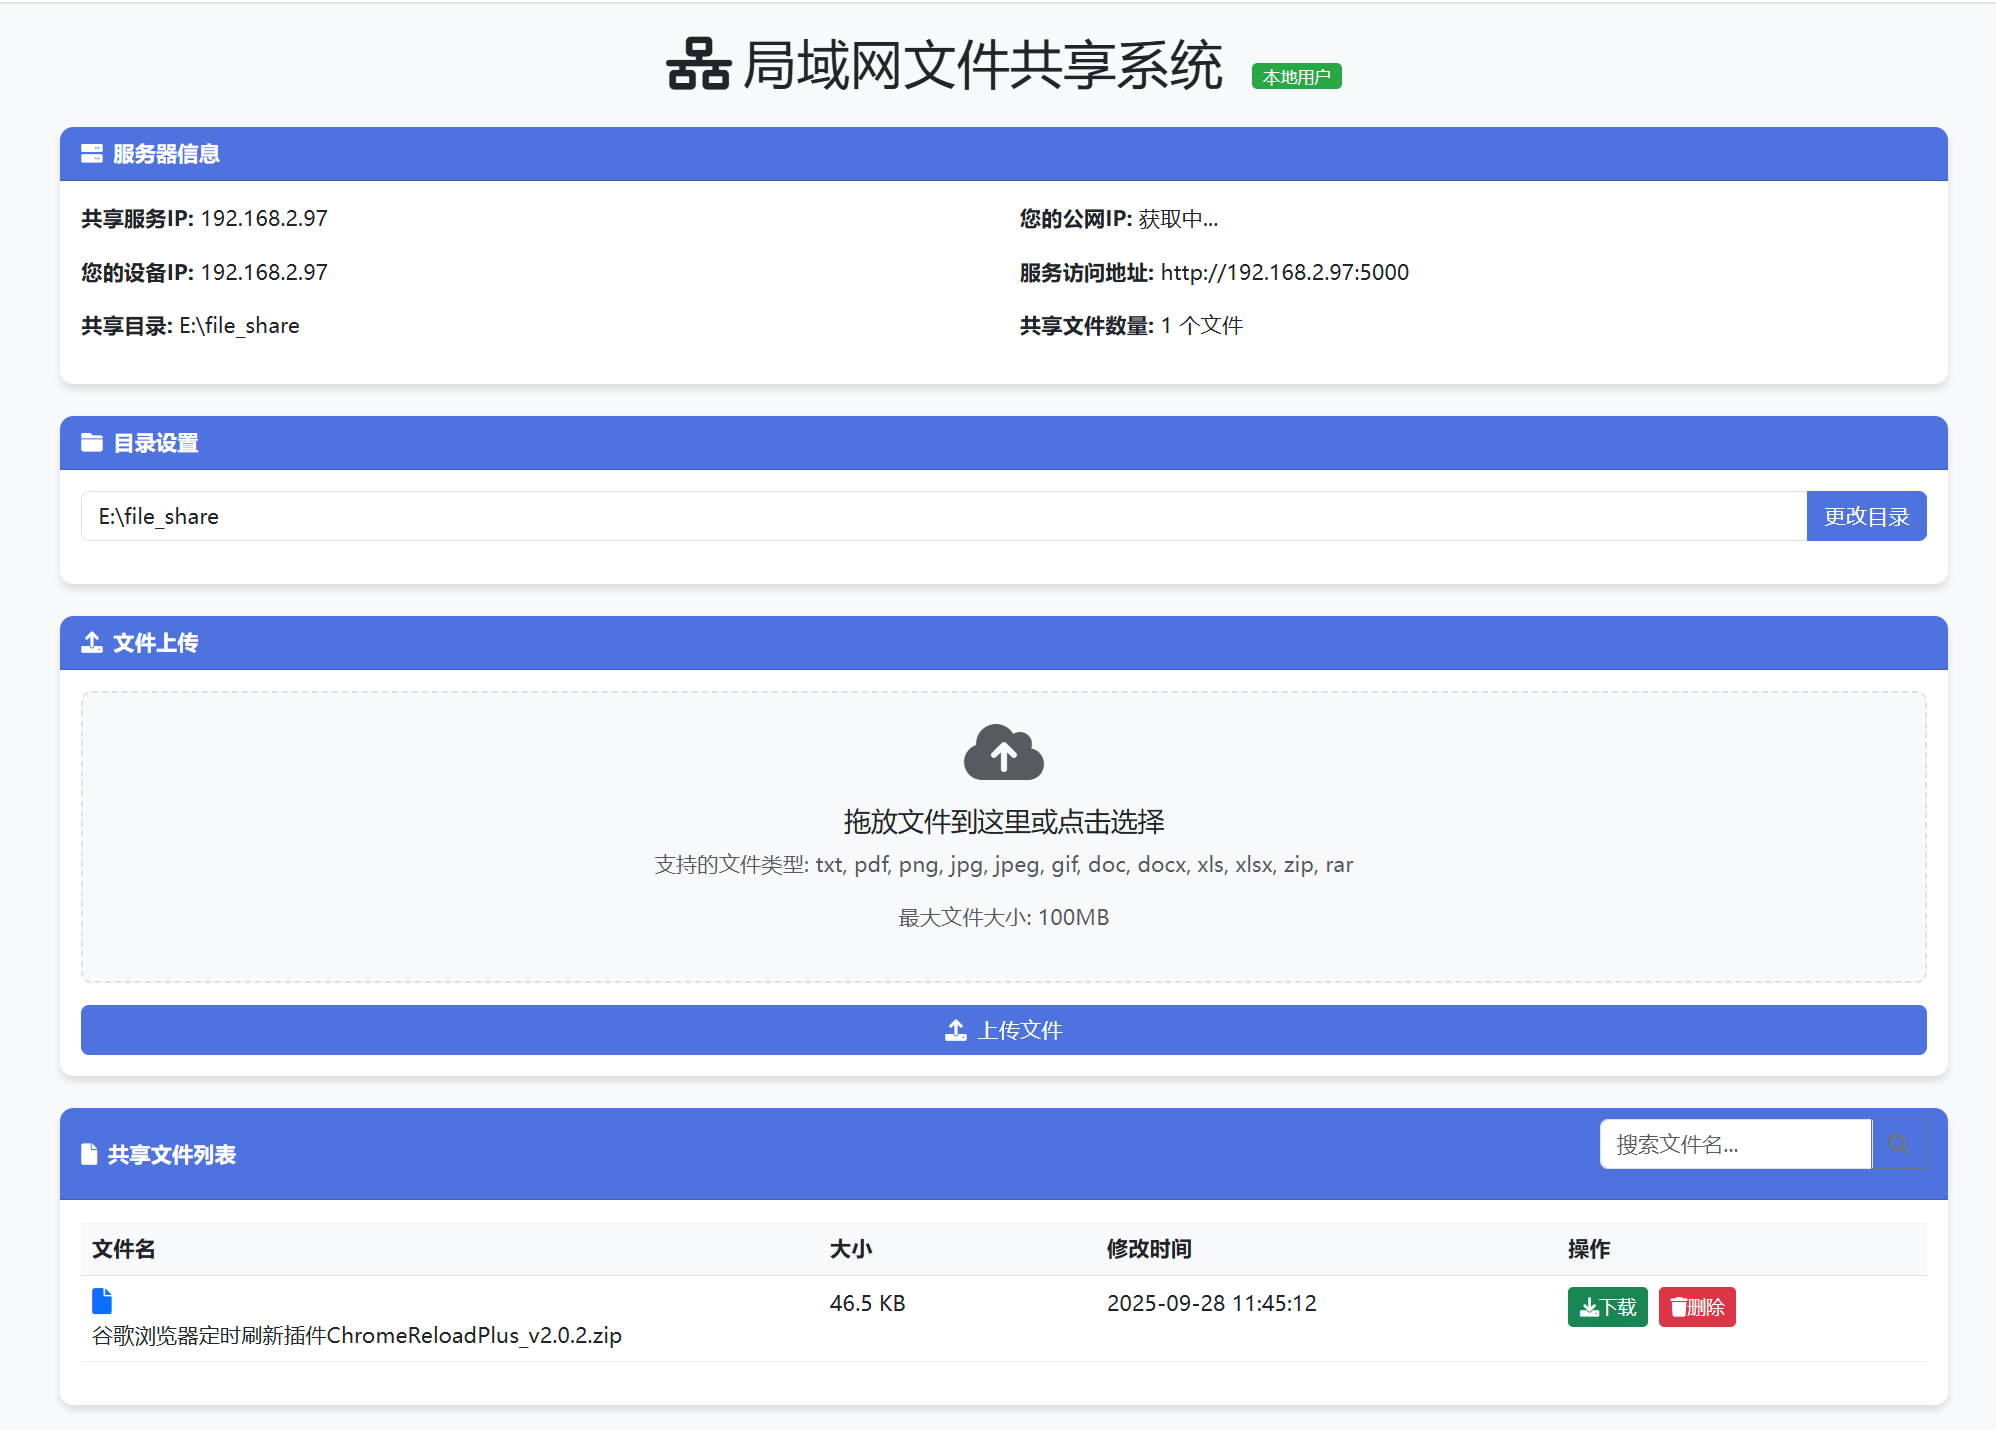Click the document icon in 共享文件列表 header
This screenshot has width=1996, height=1430.
(89, 1155)
